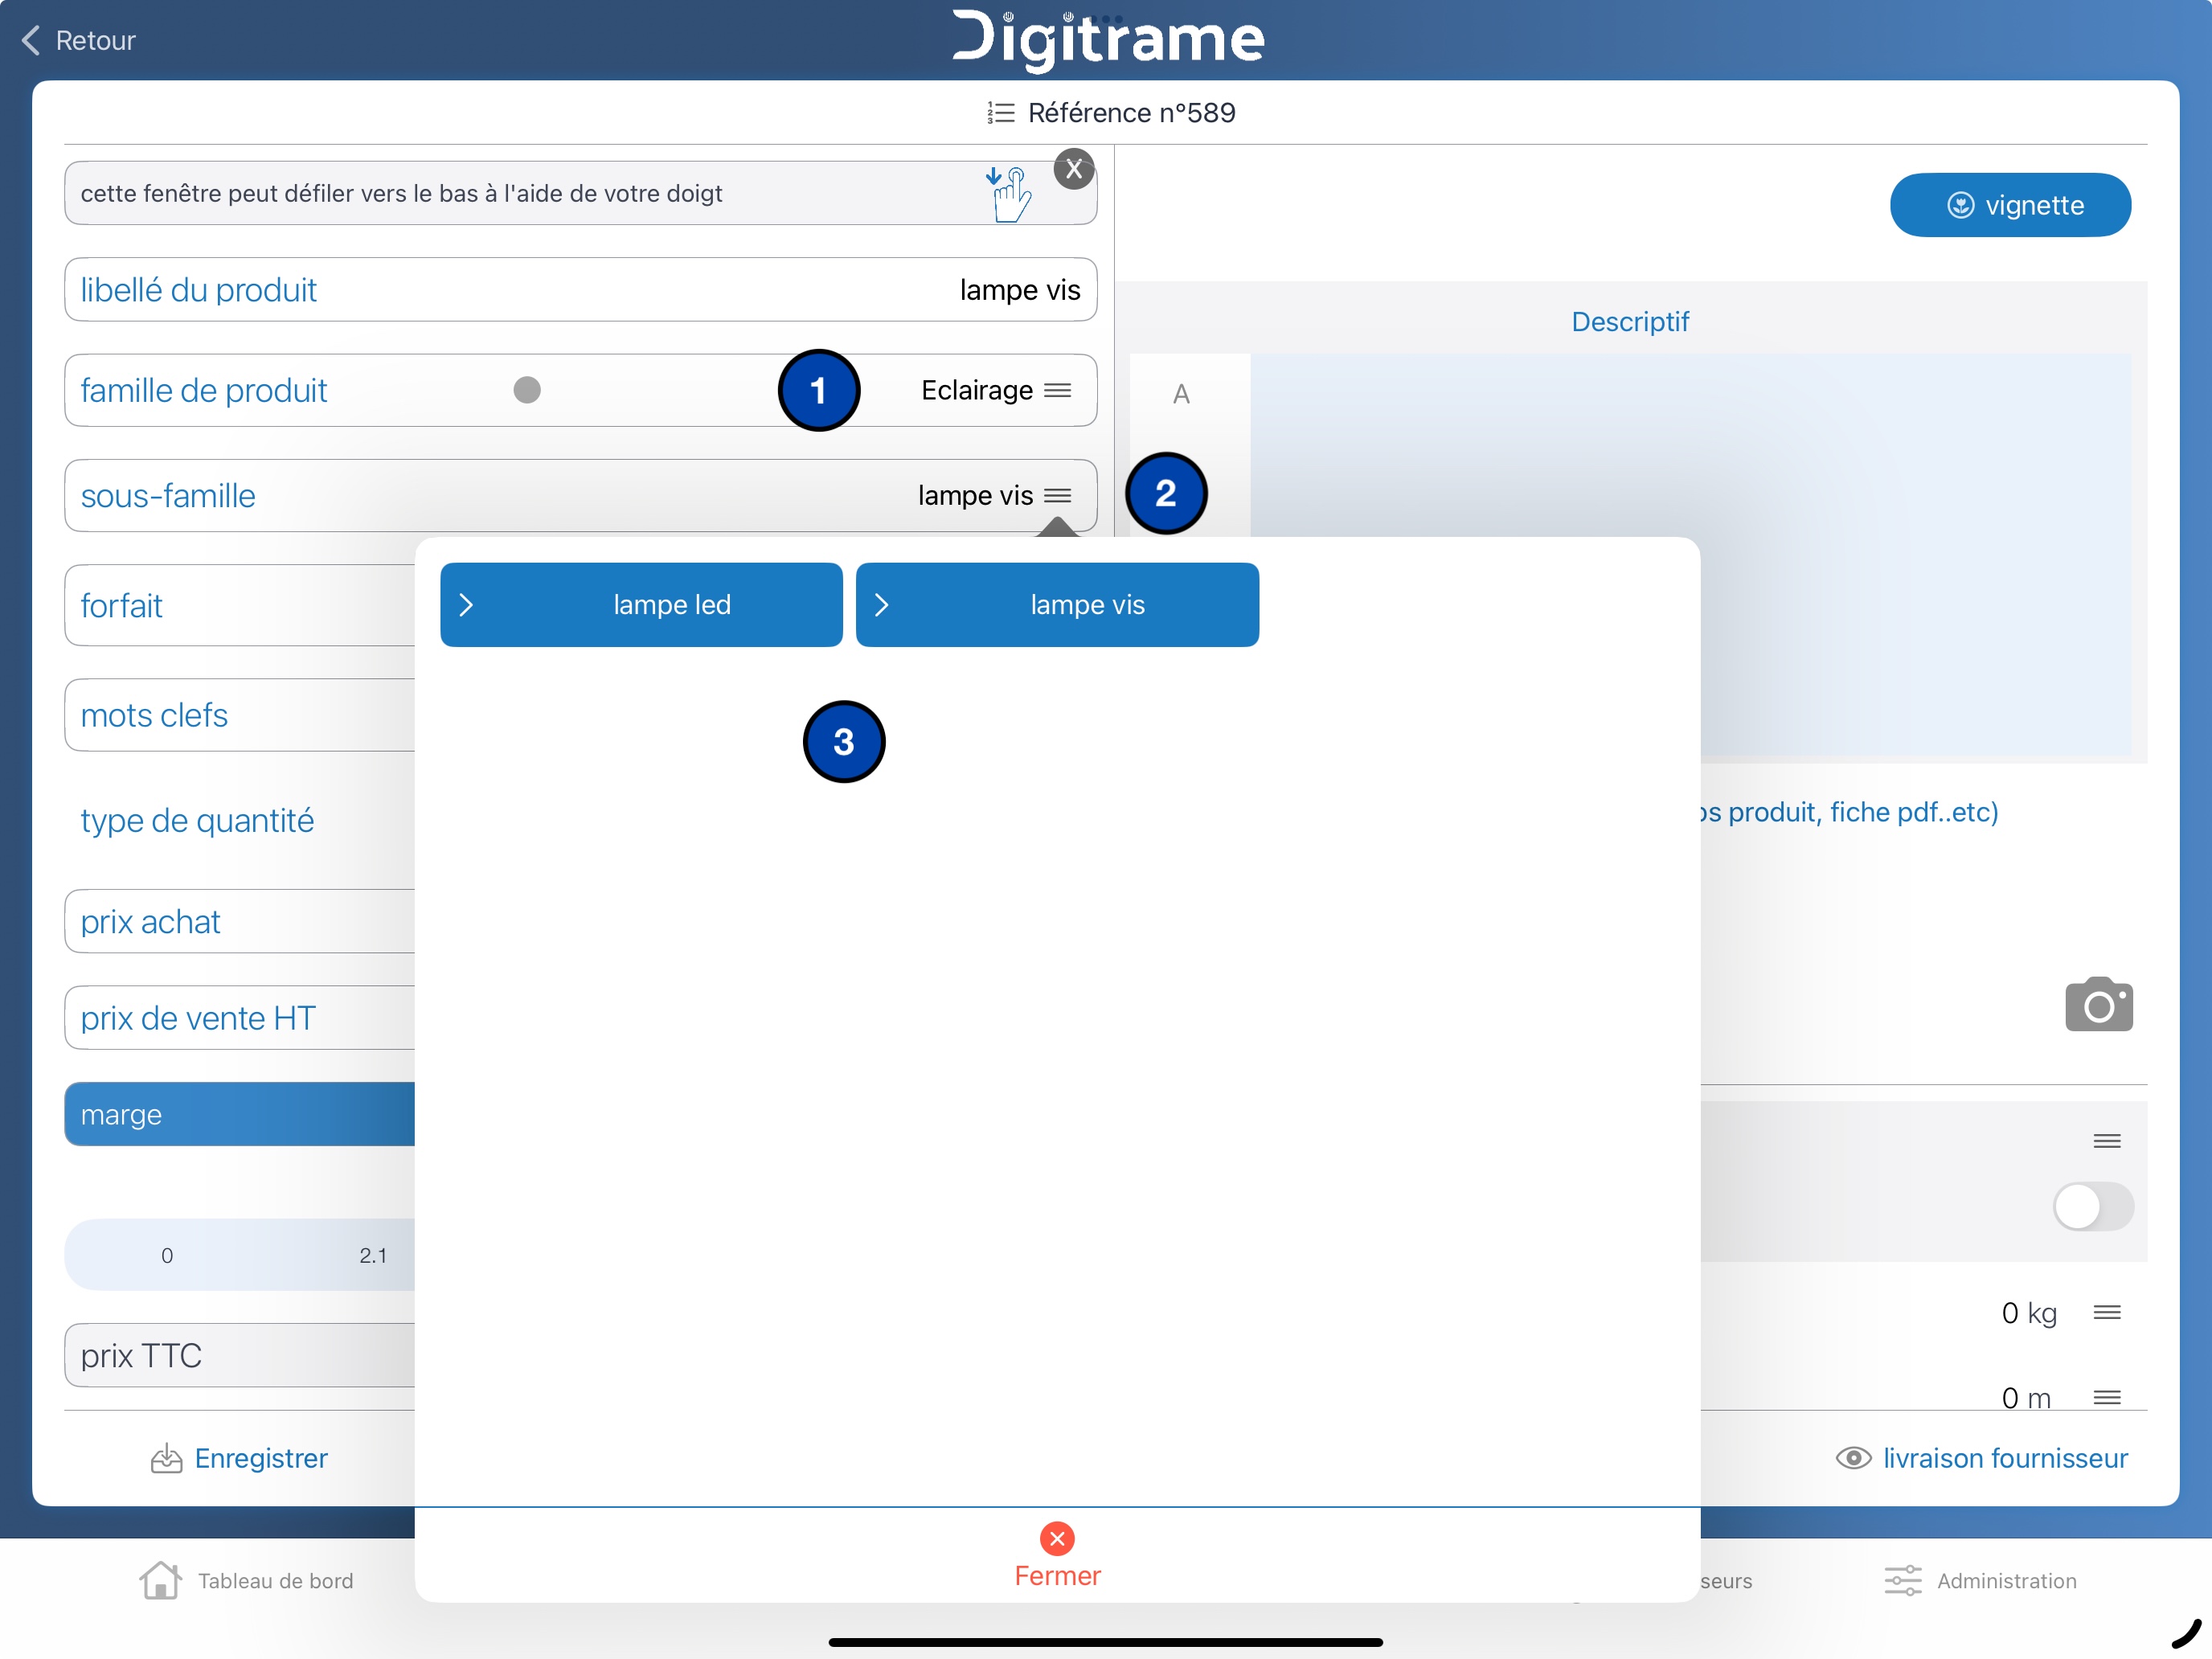Open the Eclairage famille dropdown

click(996, 390)
